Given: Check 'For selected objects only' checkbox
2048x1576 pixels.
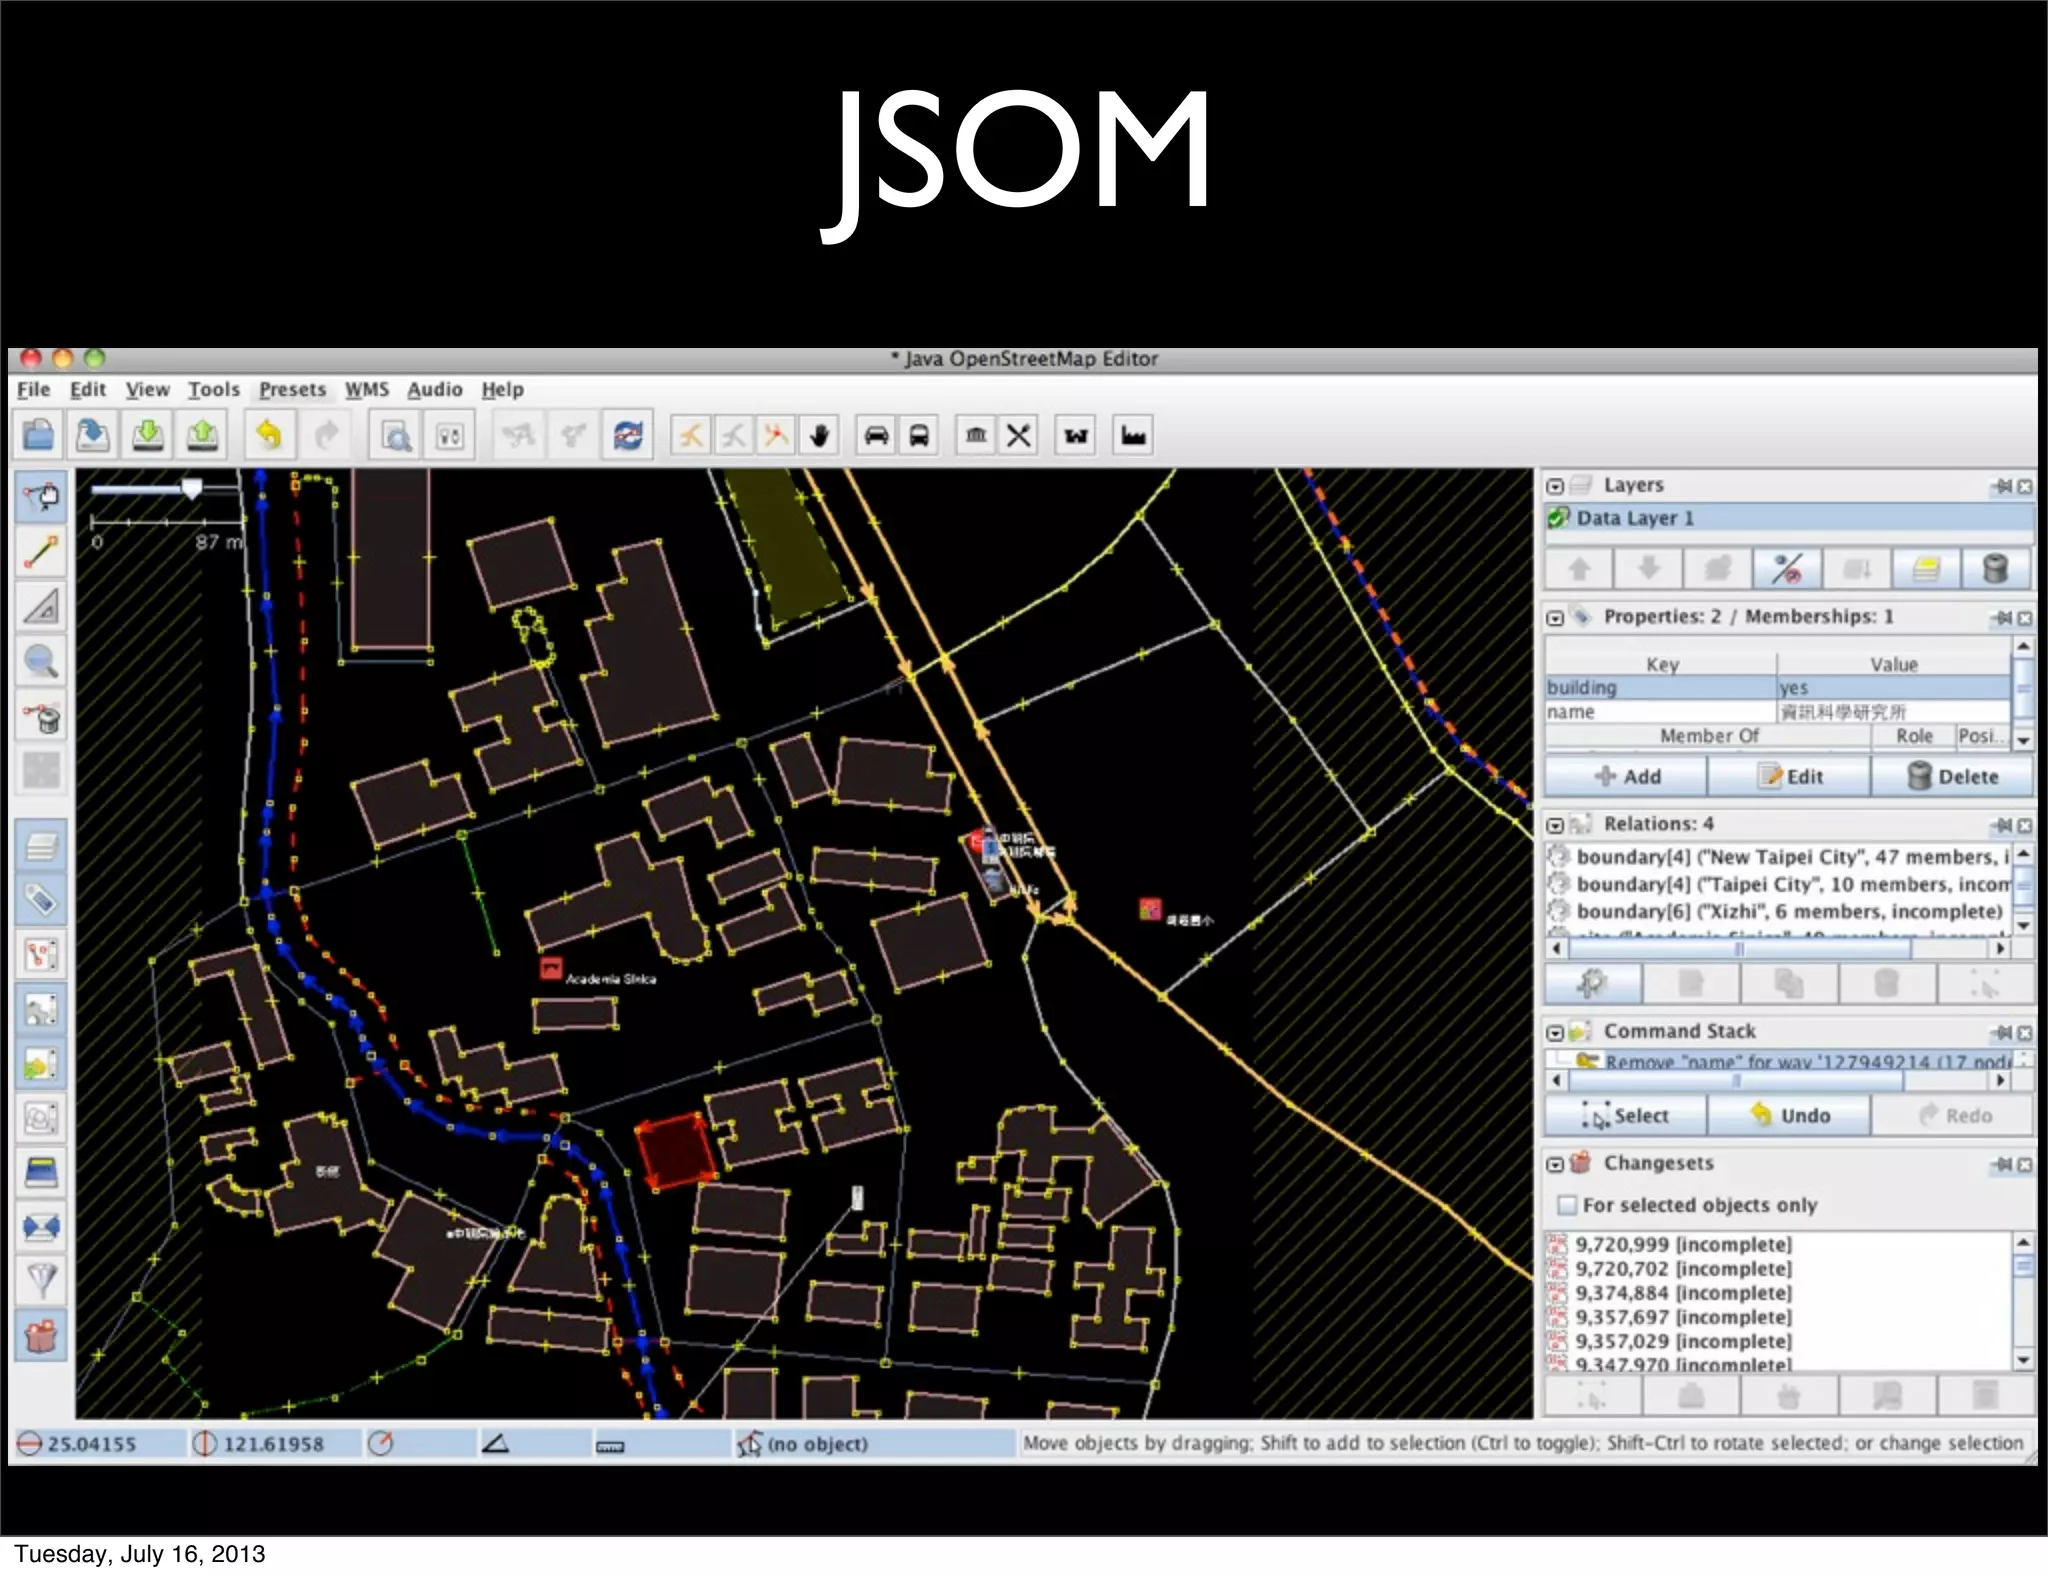Looking at the screenshot, I should pos(1567,1205).
